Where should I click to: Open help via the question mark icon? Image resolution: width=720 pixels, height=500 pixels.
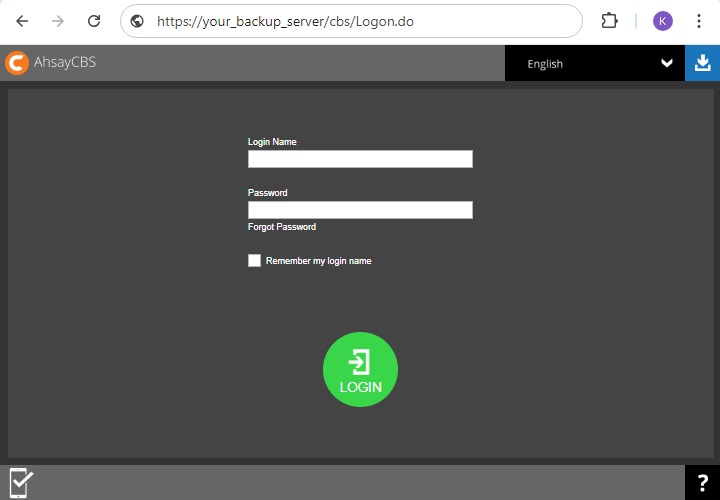click(x=703, y=483)
